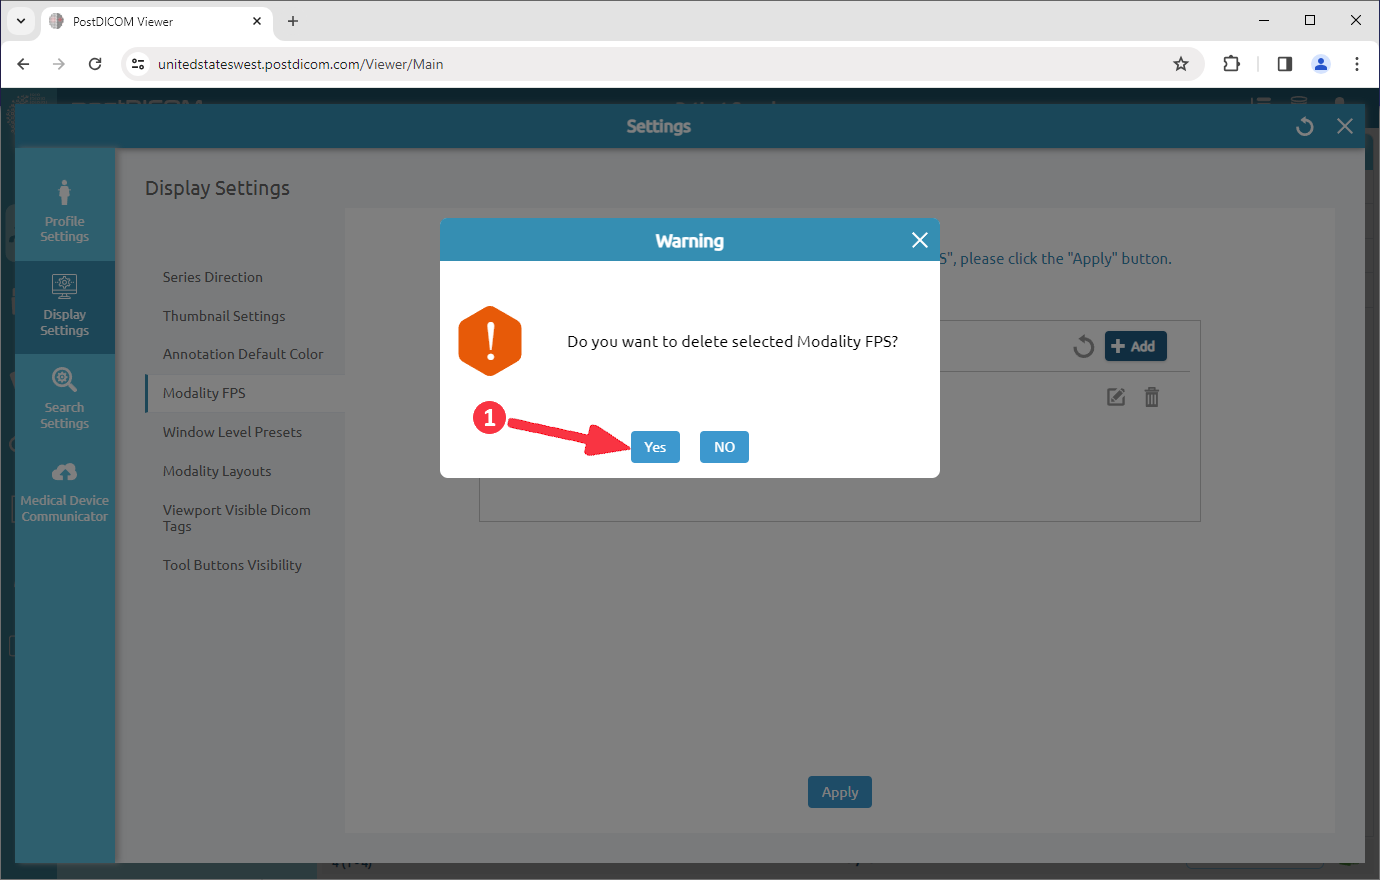Image resolution: width=1380 pixels, height=880 pixels.
Task: Confirm deletion by clicking Yes
Action: click(x=655, y=447)
